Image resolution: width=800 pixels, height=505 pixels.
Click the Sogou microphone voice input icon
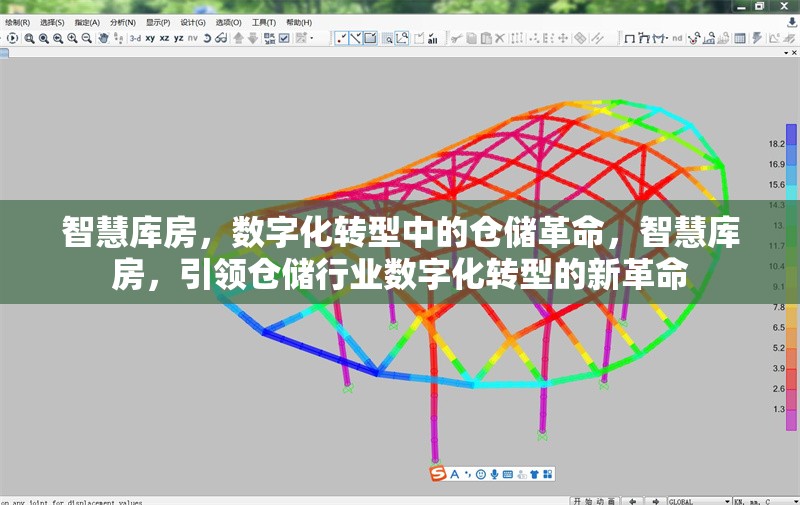tap(494, 474)
